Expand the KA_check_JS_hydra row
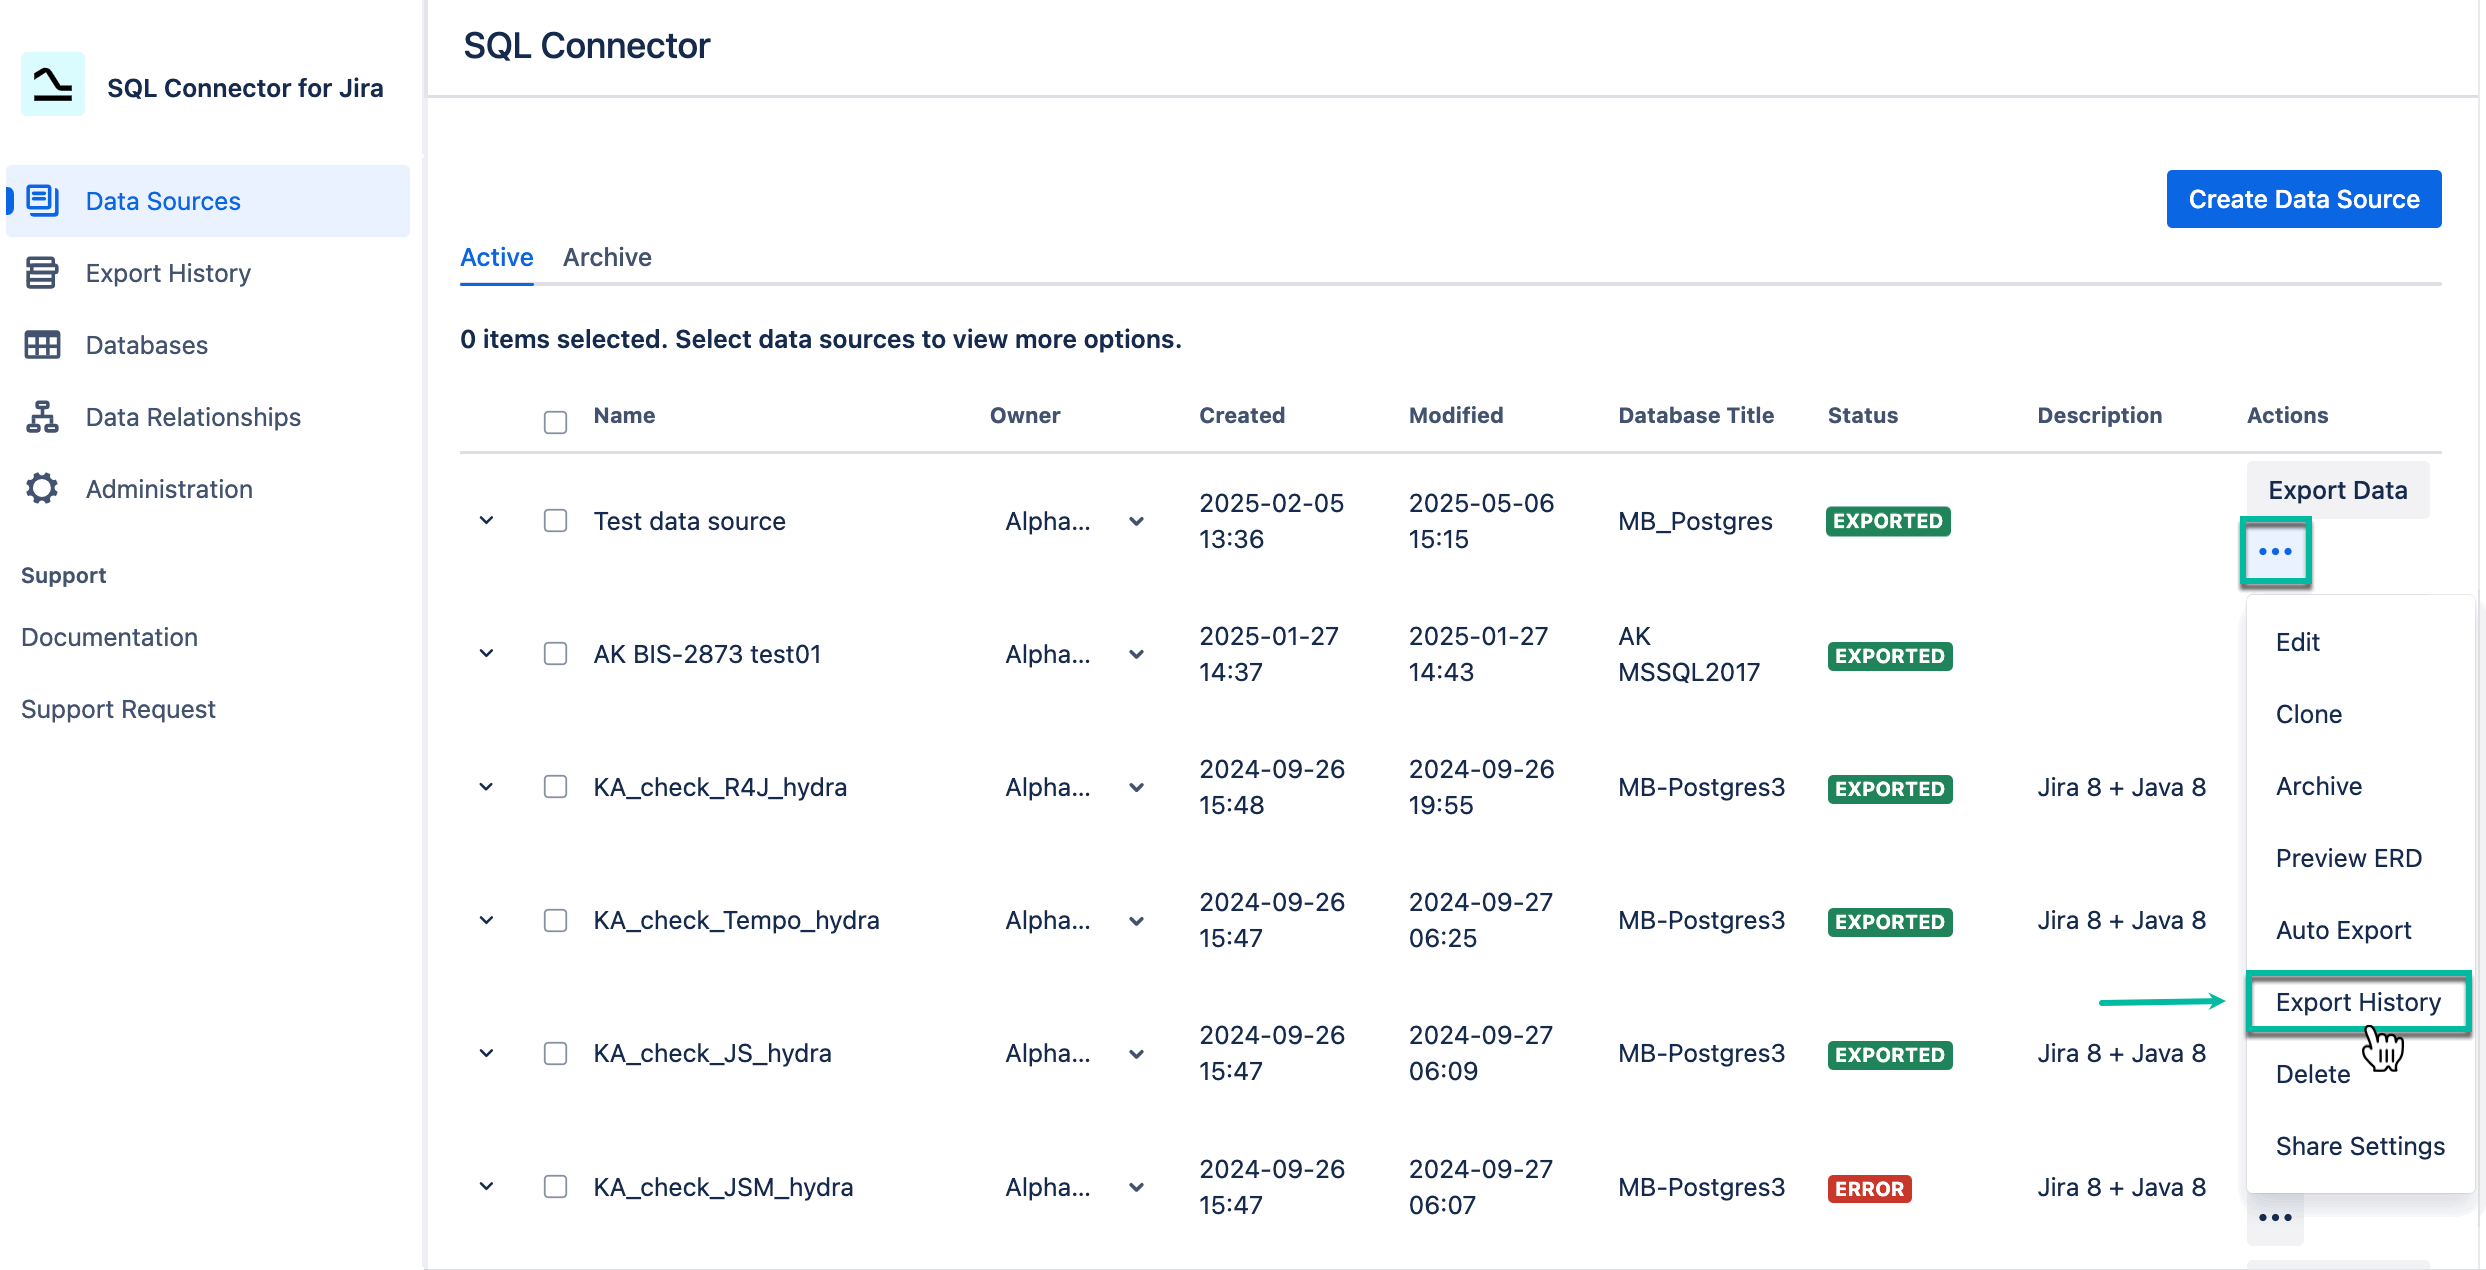 tap(486, 1053)
